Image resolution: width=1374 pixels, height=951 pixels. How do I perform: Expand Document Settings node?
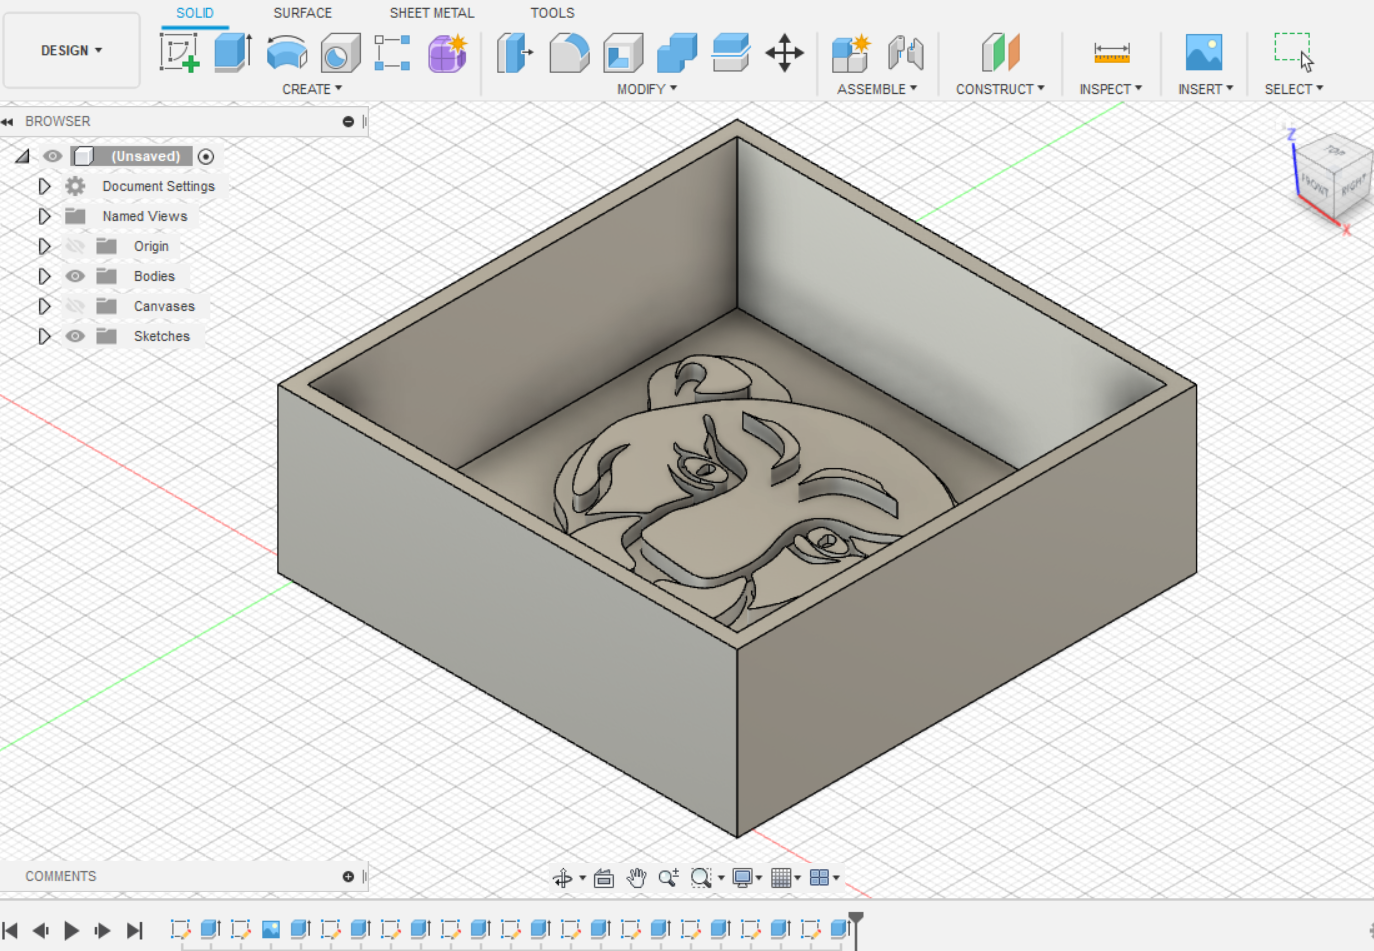pos(44,186)
